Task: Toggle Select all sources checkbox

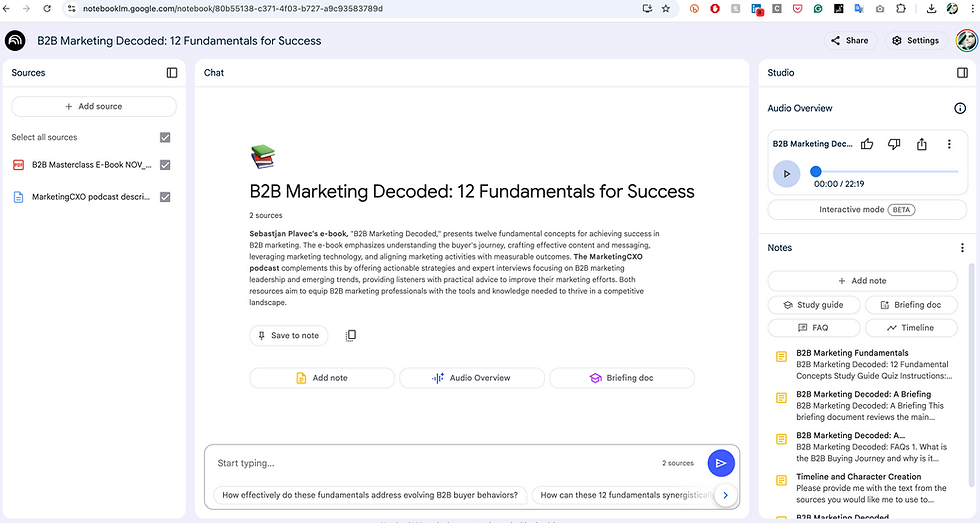Action: click(x=165, y=137)
